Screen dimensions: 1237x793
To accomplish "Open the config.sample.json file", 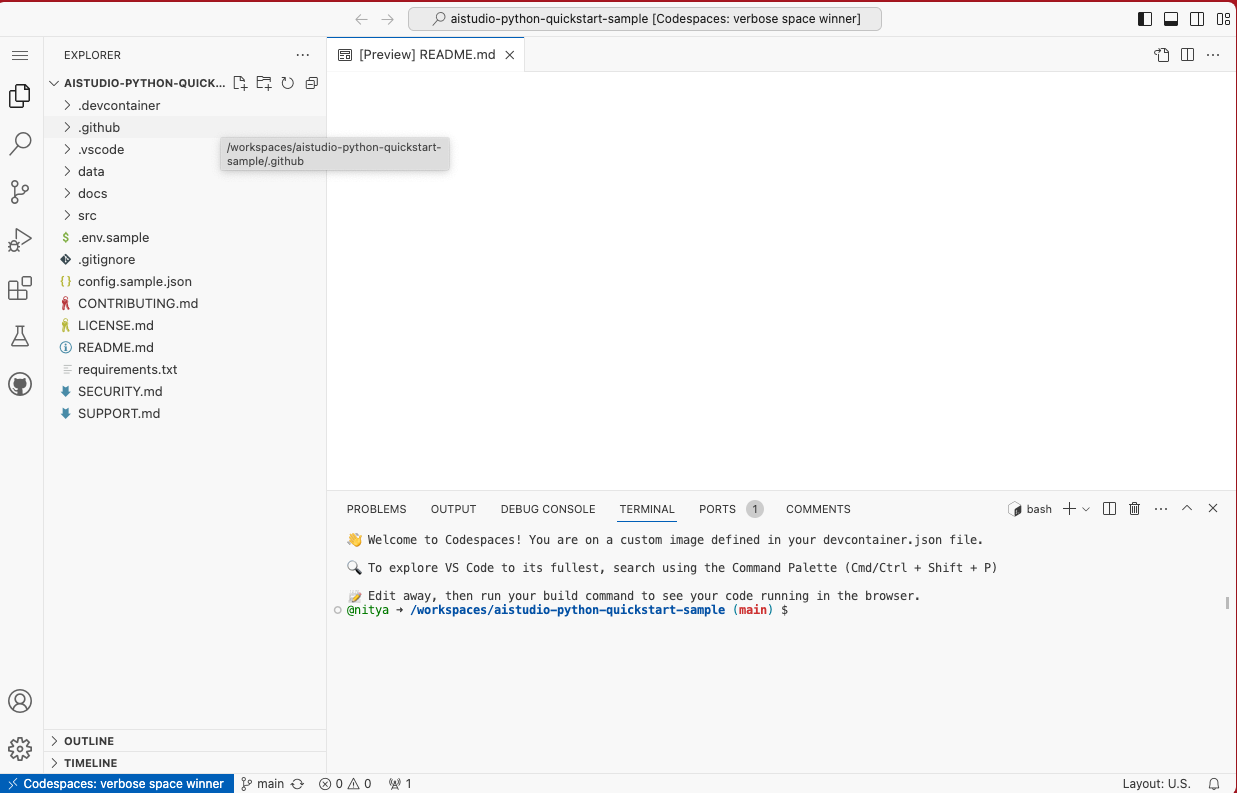I will tap(185, 281).
